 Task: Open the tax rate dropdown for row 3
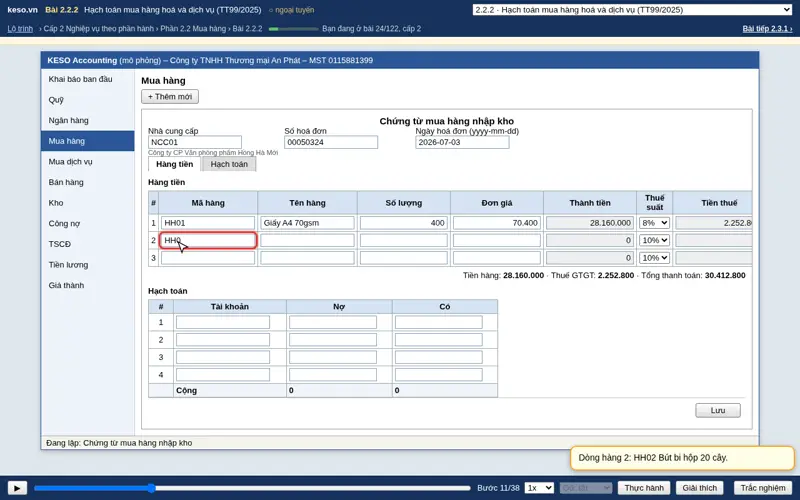point(654,258)
